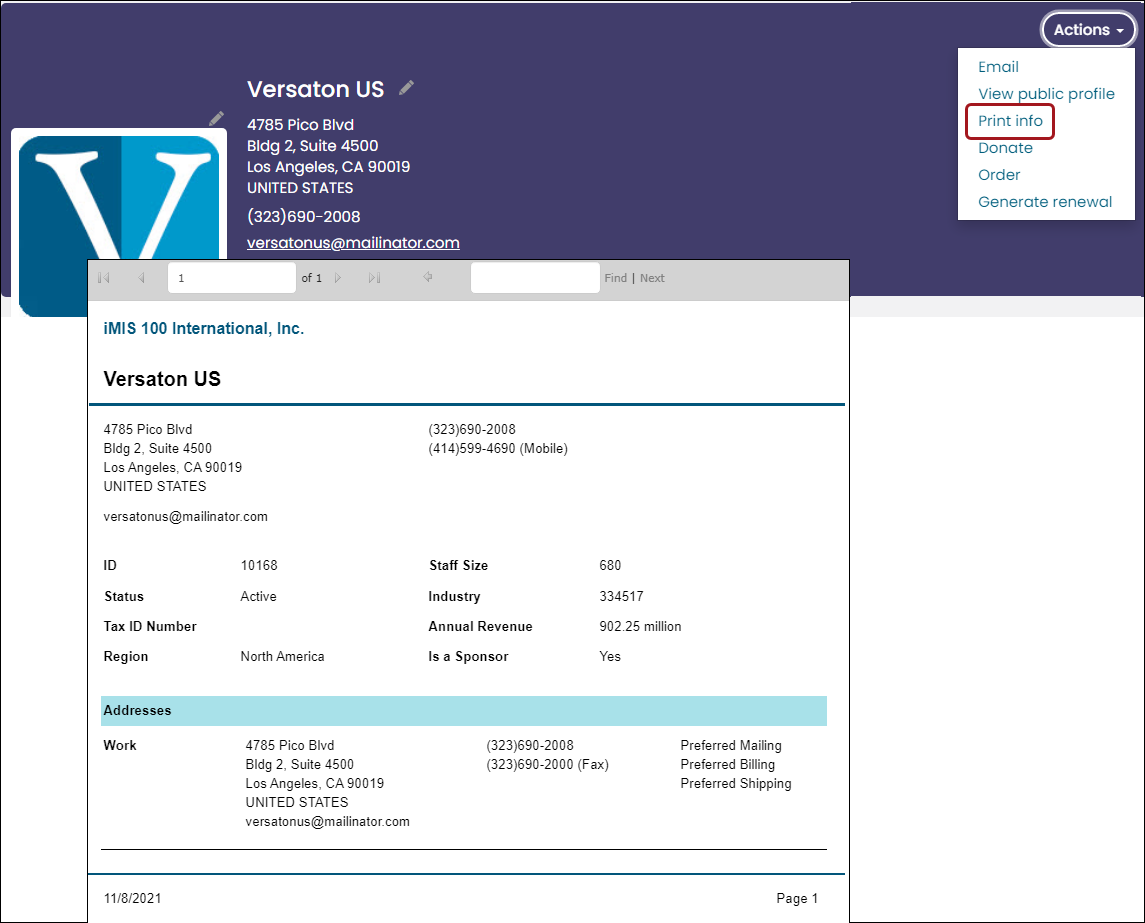Select email in the Work address block
Viewport: 1145px width, 923px height.
click(x=327, y=821)
